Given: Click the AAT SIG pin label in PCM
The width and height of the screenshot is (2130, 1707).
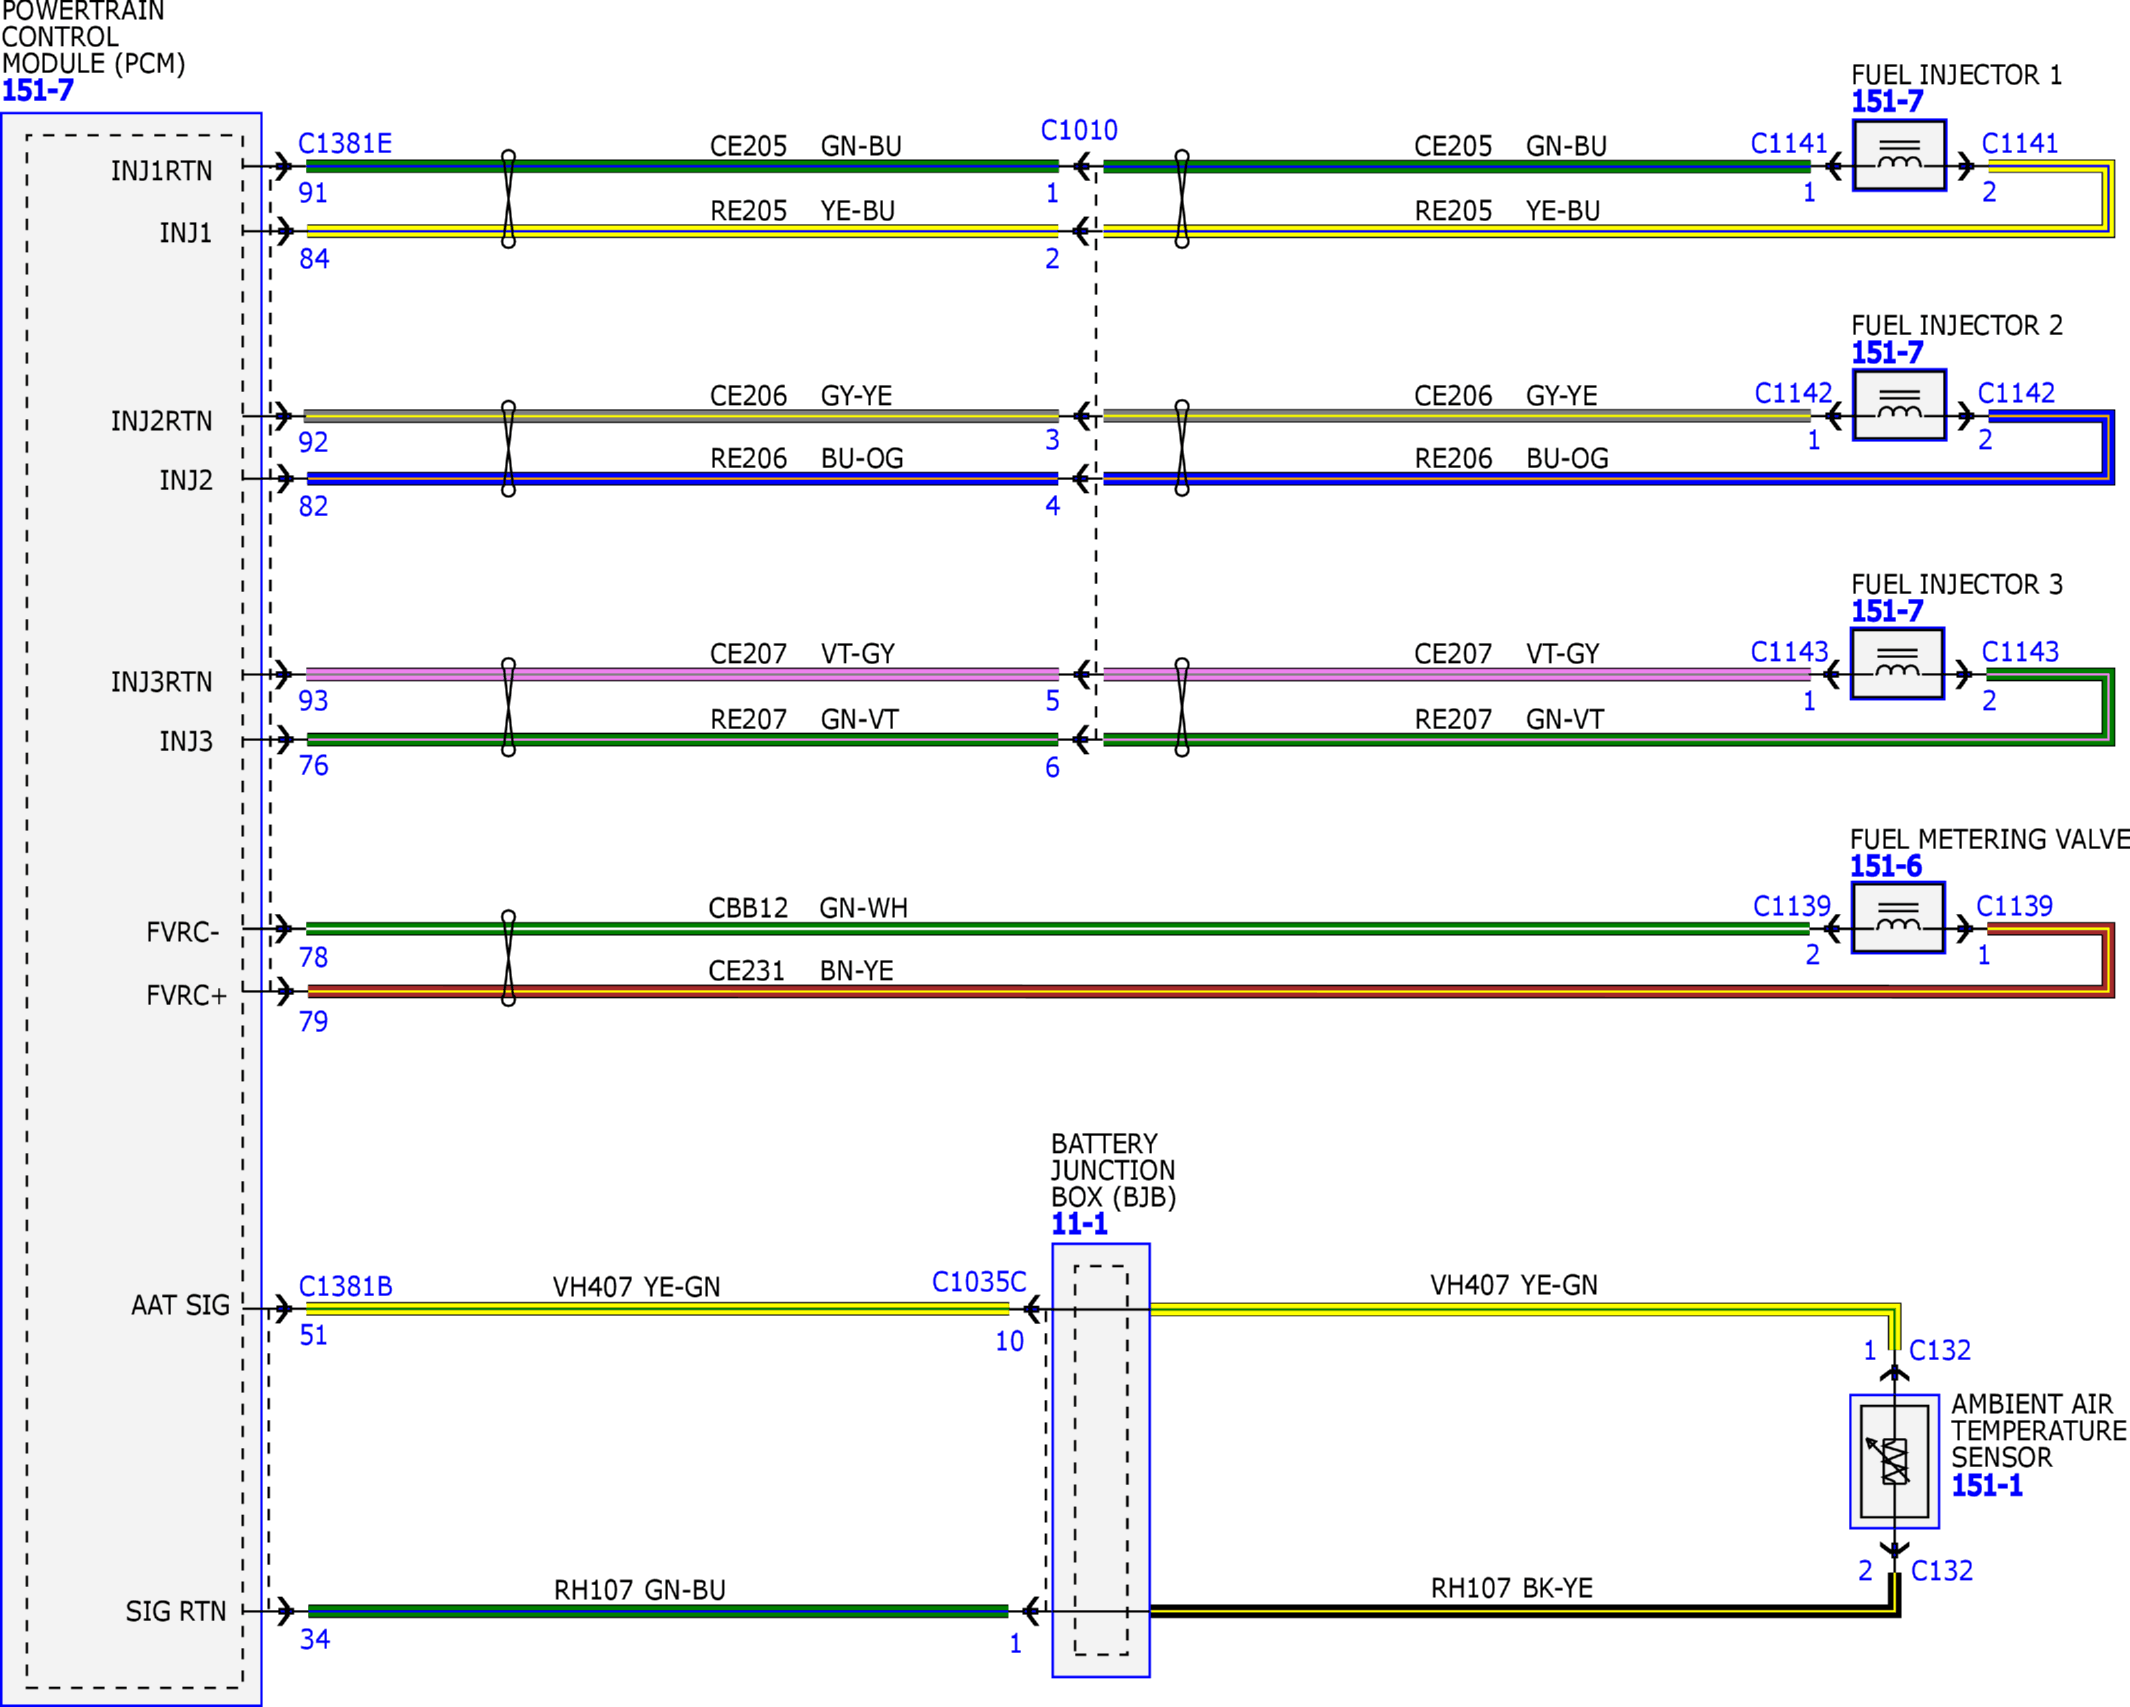Looking at the screenshot, I should [x=181, y=1305].
